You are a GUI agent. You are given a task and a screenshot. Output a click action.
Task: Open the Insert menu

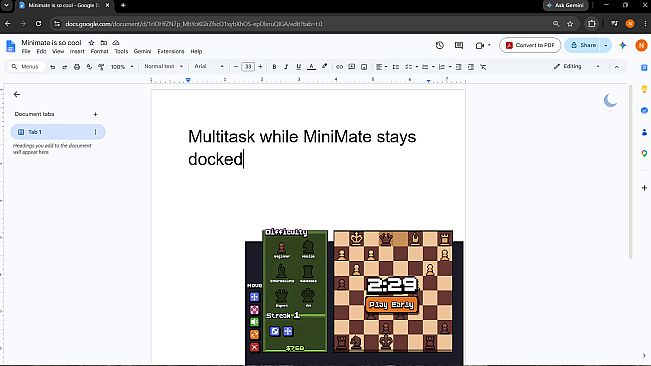[77, 51]
